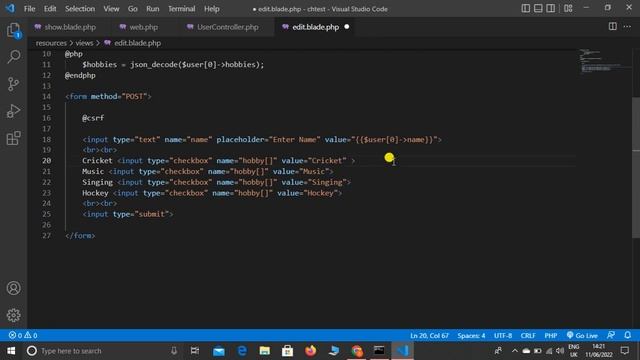Change language mode via PHP
This screenshot has width=640, height=360.
(x=551, y=335)
